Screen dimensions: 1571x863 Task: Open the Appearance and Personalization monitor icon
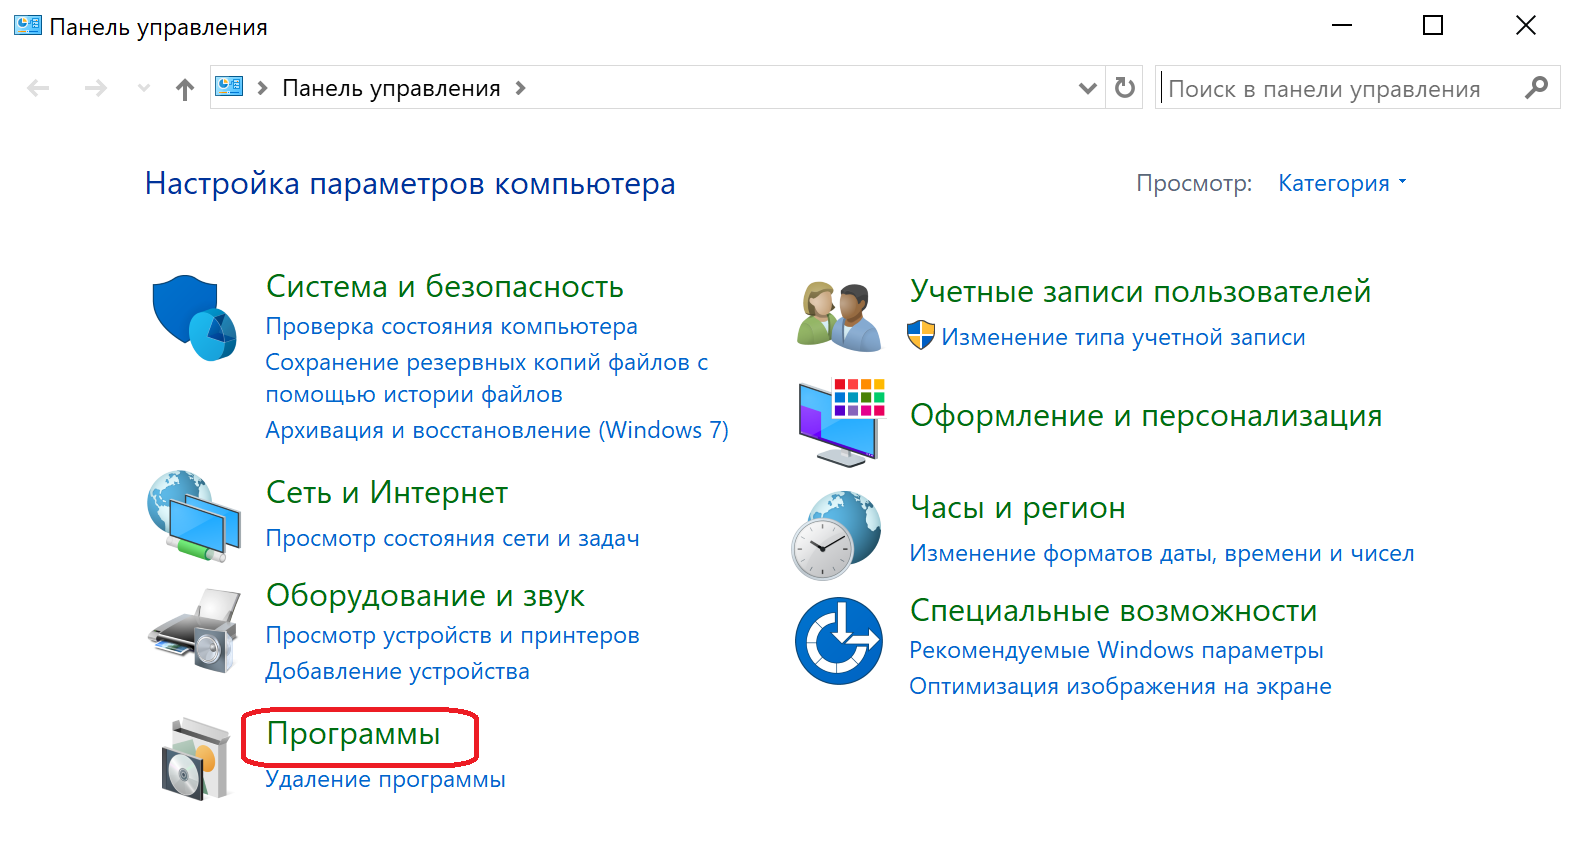(842, 422)
